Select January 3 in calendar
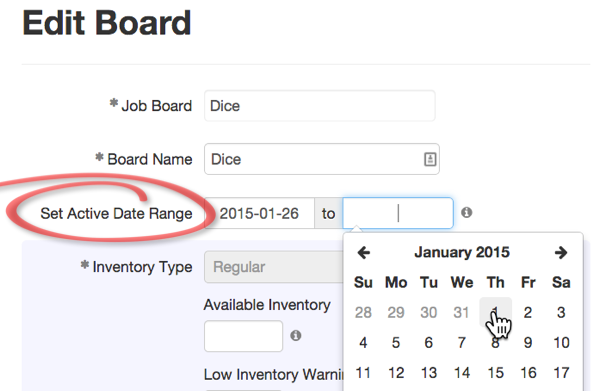The width and height of the screenshot is (600, 391). coord(561,313)
